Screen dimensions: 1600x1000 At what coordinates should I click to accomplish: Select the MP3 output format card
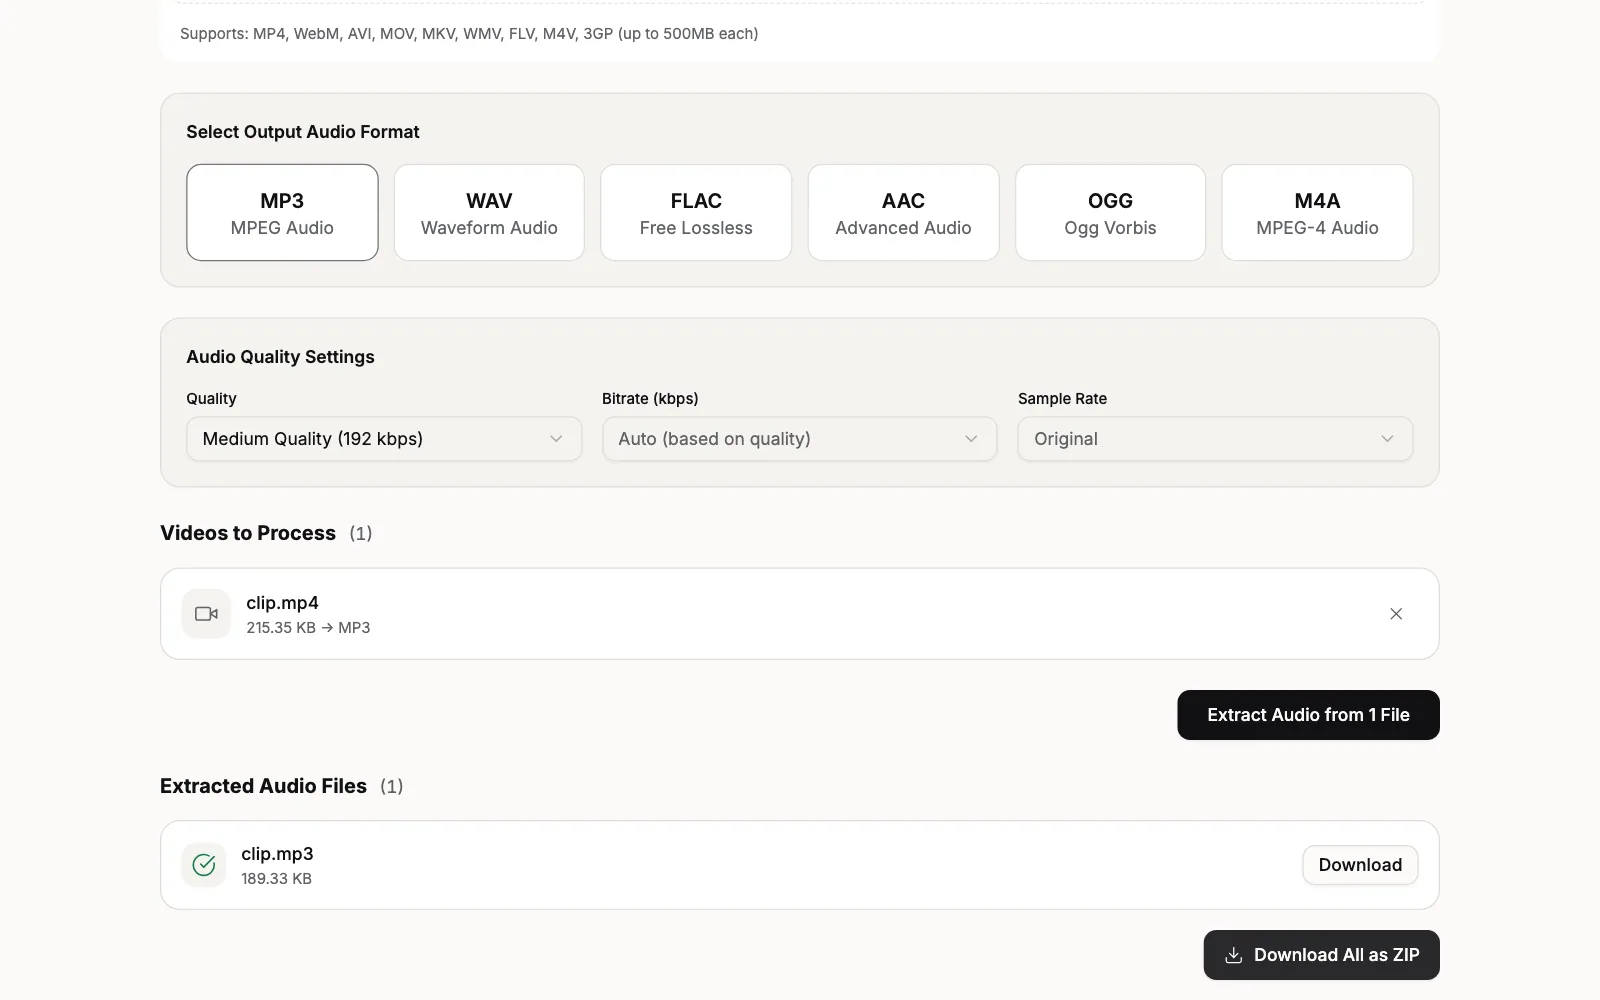[x=282, y=213]
